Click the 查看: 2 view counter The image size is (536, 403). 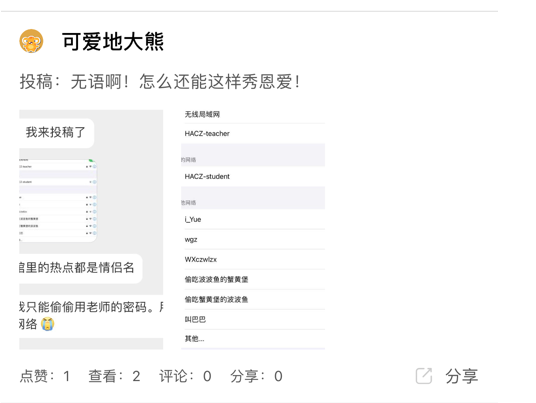114,376
